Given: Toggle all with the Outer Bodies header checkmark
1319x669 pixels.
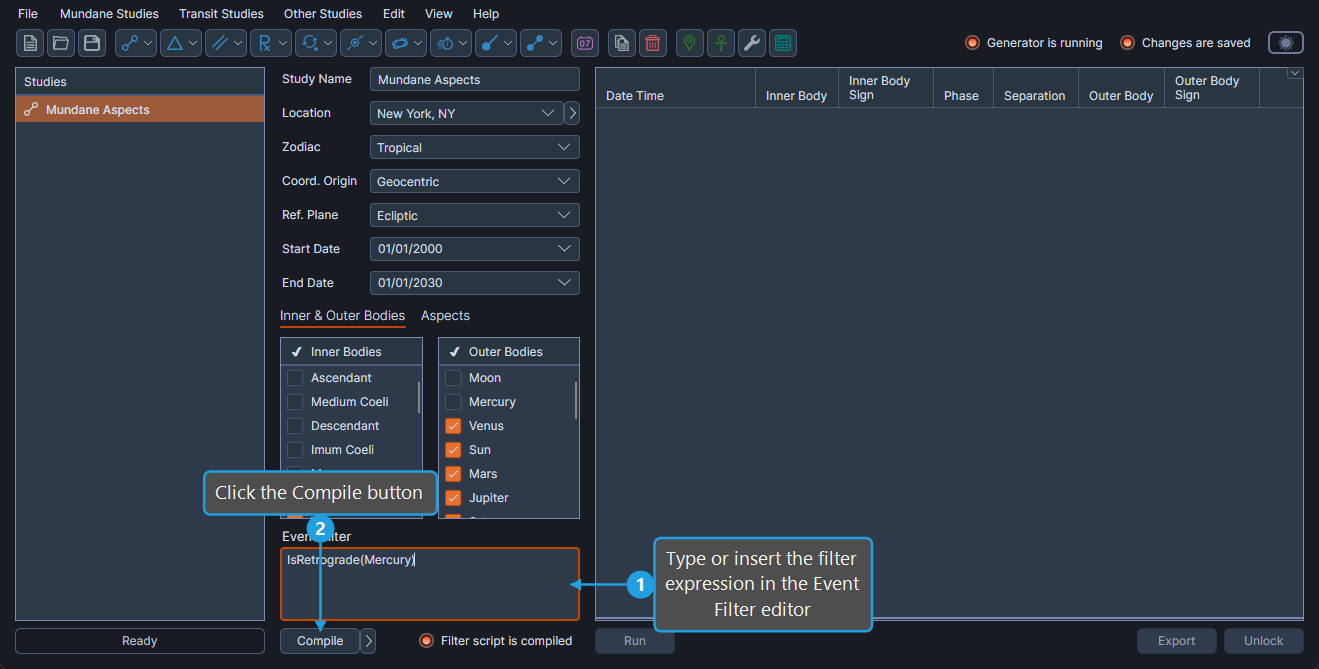Looking at the screenshot, I should coord(455,352).
